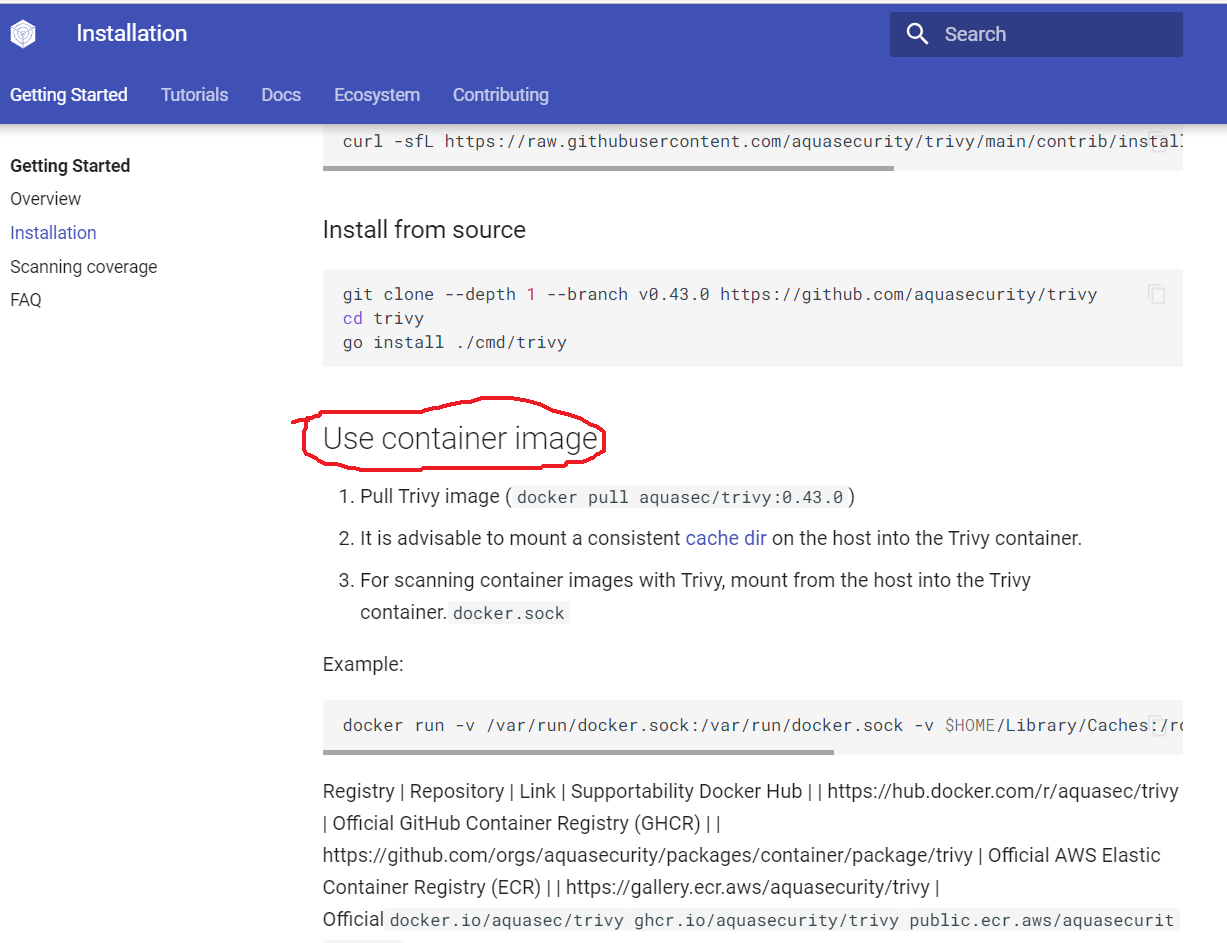1227x943 pixels.
Task: Open the Tutorials tab
Action: (x=194, y=95)
